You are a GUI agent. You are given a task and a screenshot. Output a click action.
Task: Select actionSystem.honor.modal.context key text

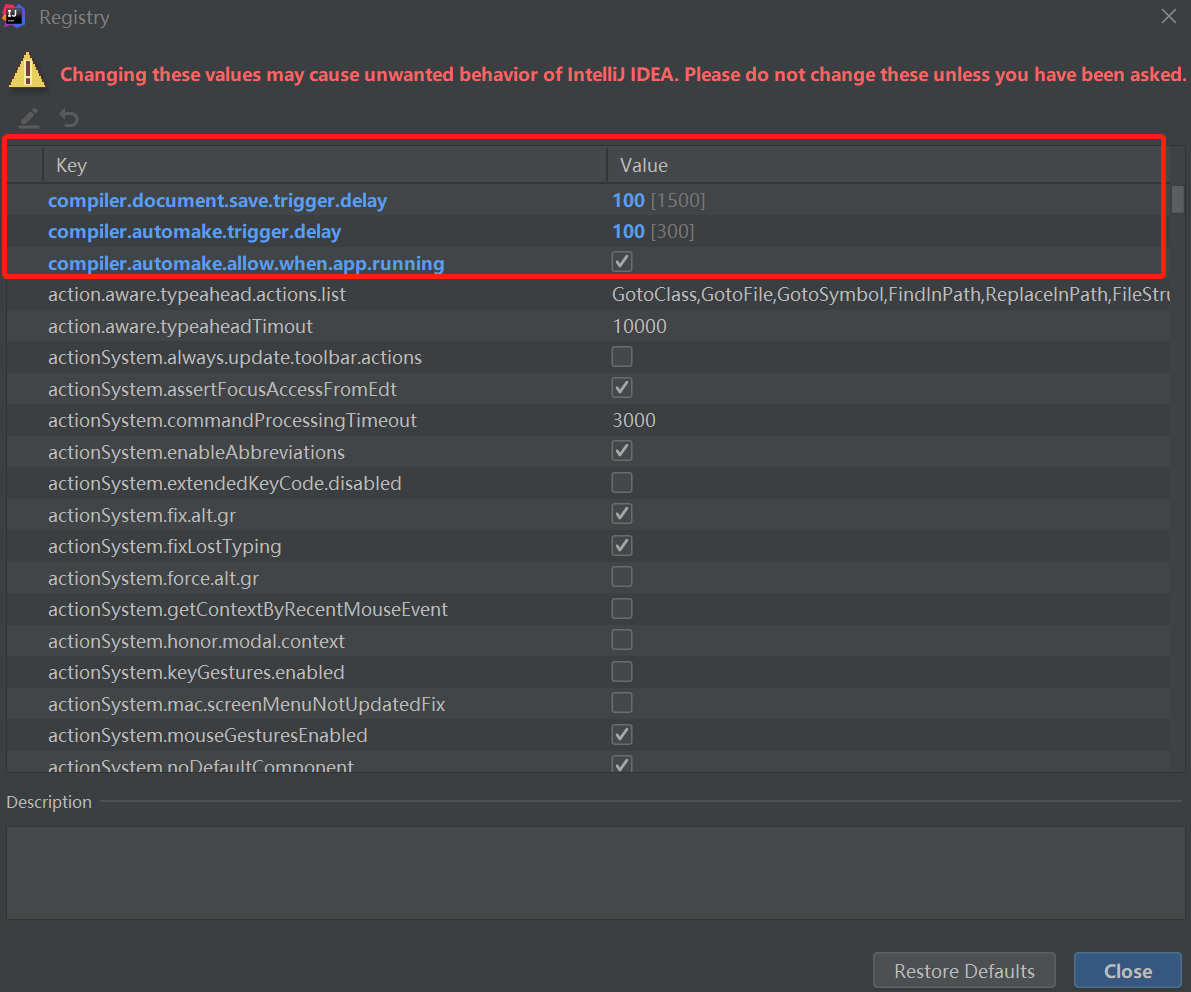(x=196, y=642)
